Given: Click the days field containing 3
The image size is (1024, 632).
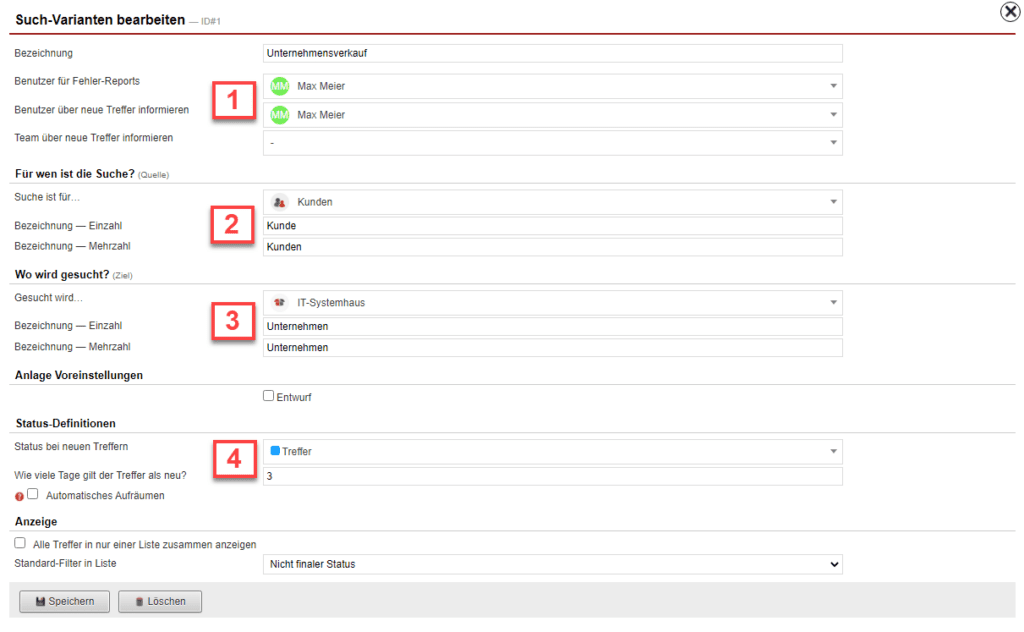Looking at the screenshot, I should (x=553, y=476).
